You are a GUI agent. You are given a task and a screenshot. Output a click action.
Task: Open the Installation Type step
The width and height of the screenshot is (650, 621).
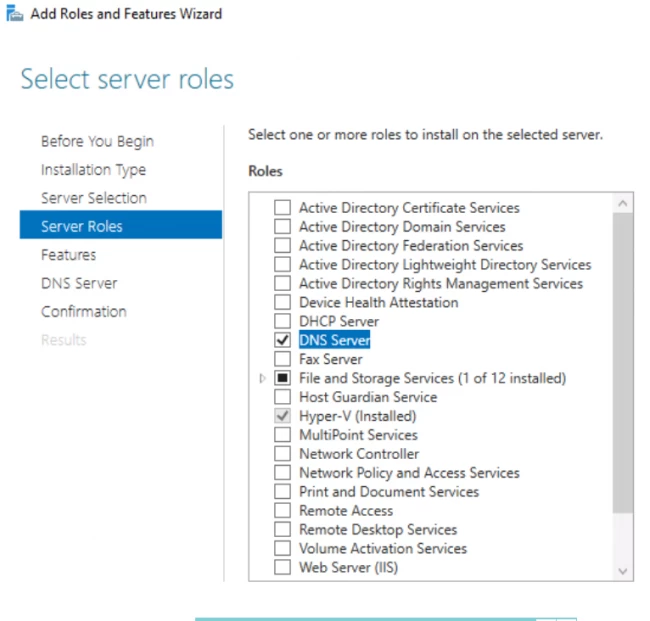(93, 170)
